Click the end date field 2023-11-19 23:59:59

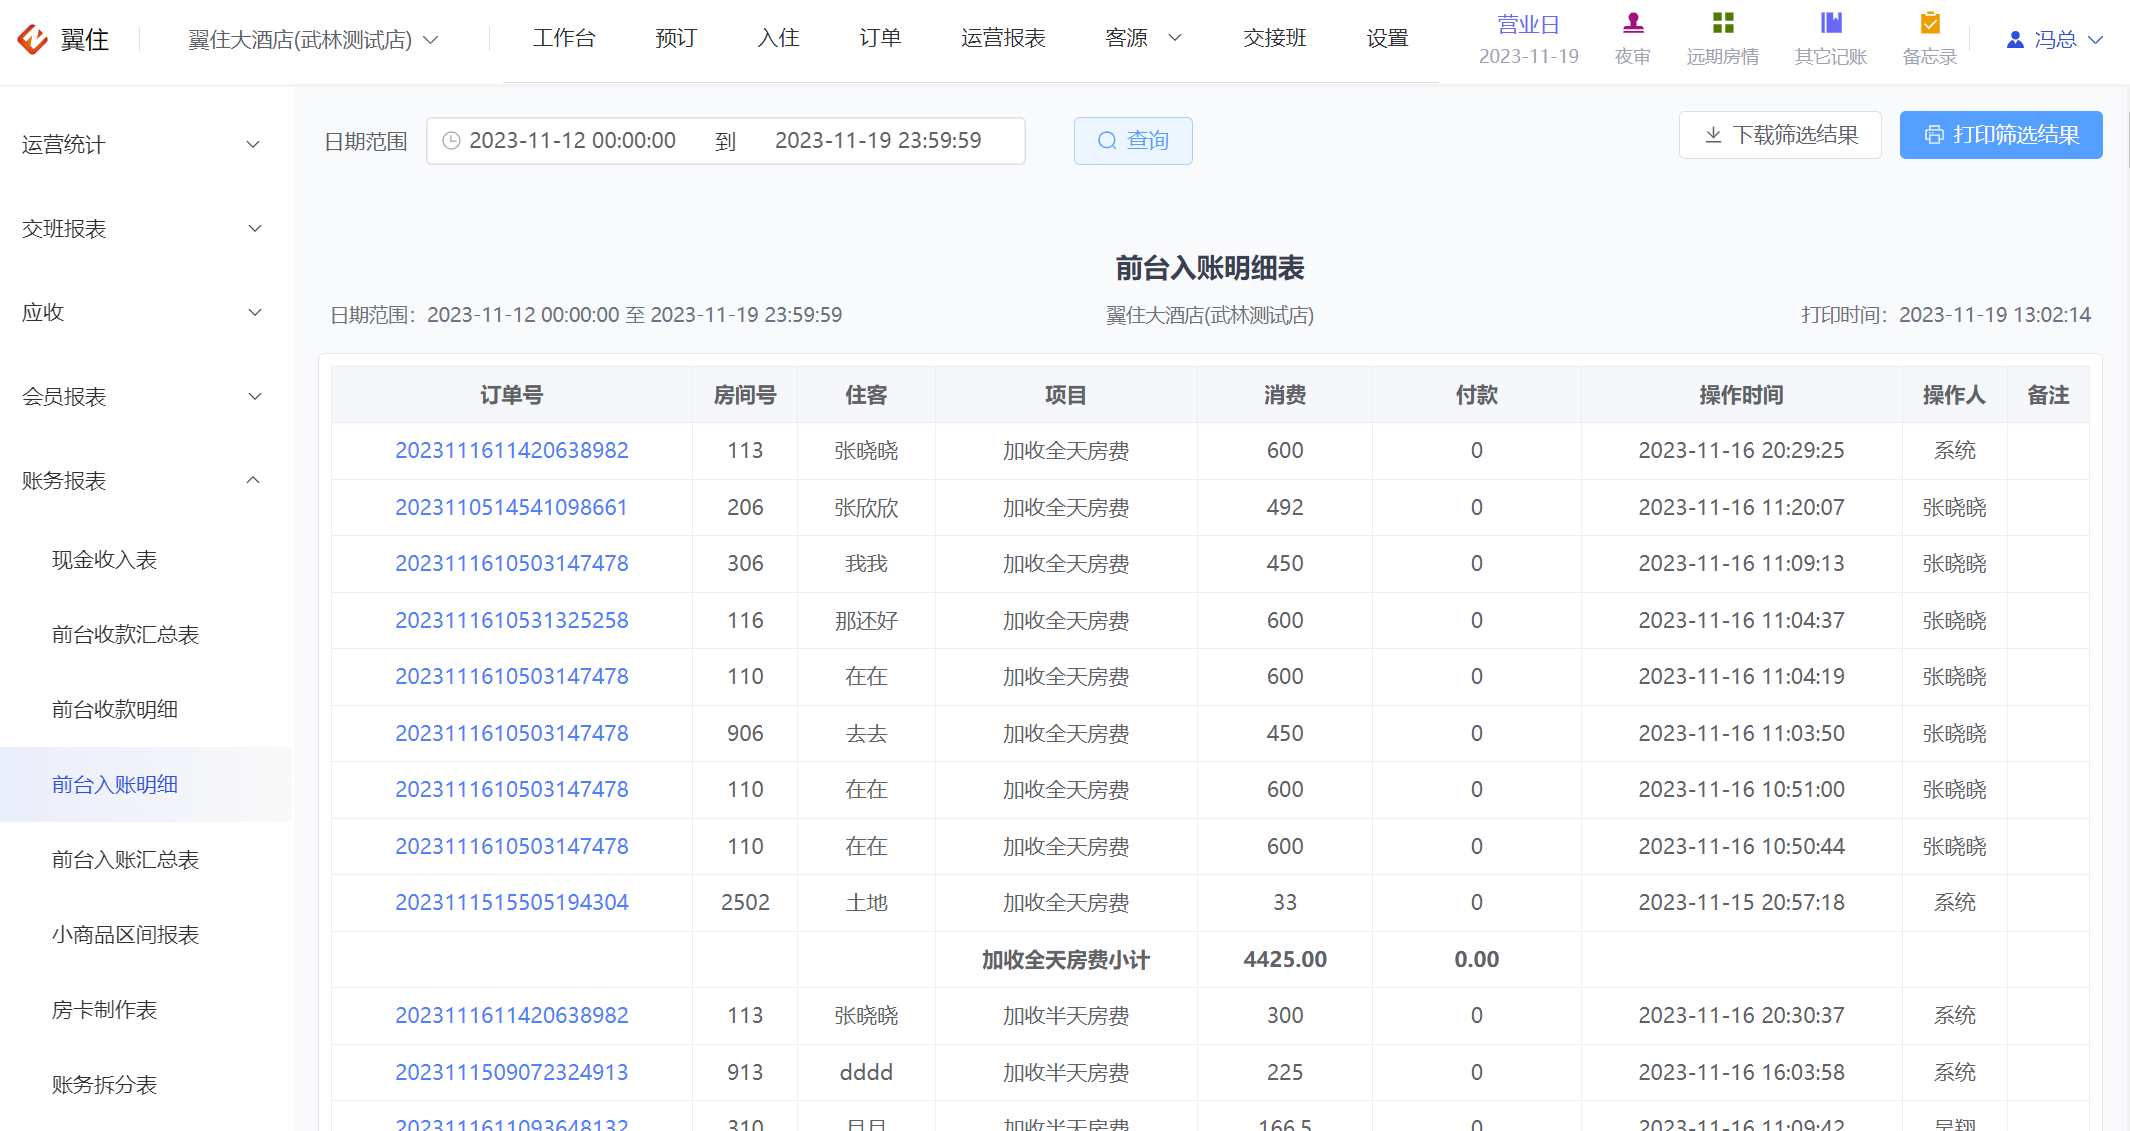coord(878,141)
